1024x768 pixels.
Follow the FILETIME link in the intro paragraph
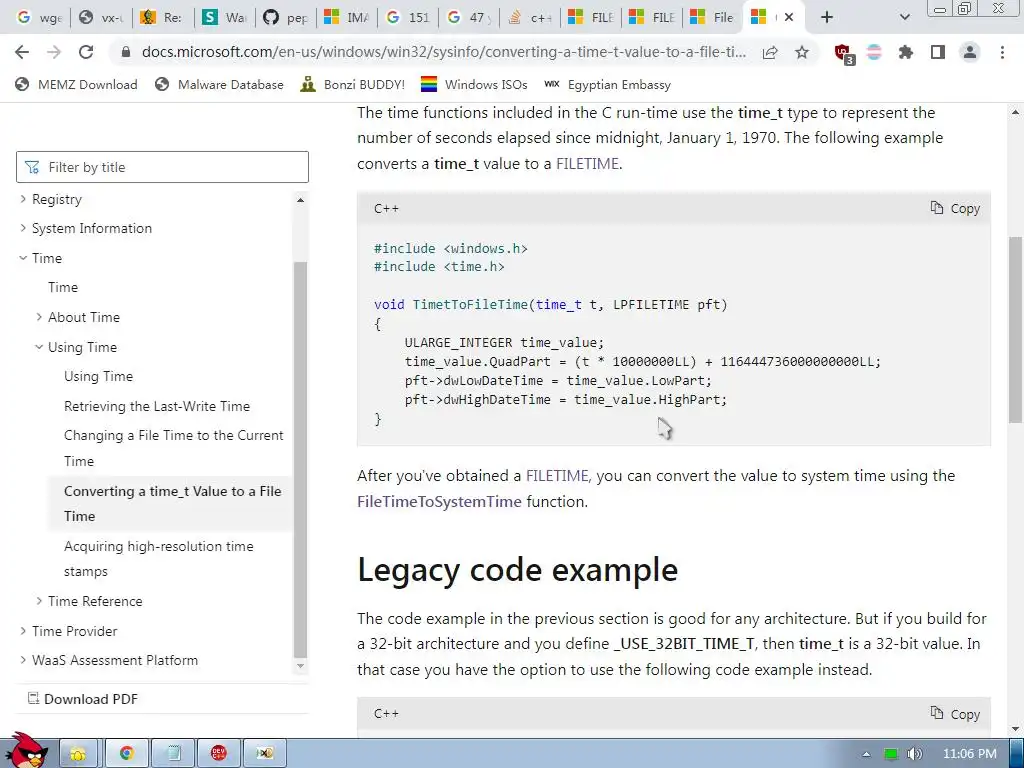pyautogui.click(x=586, y=164)
